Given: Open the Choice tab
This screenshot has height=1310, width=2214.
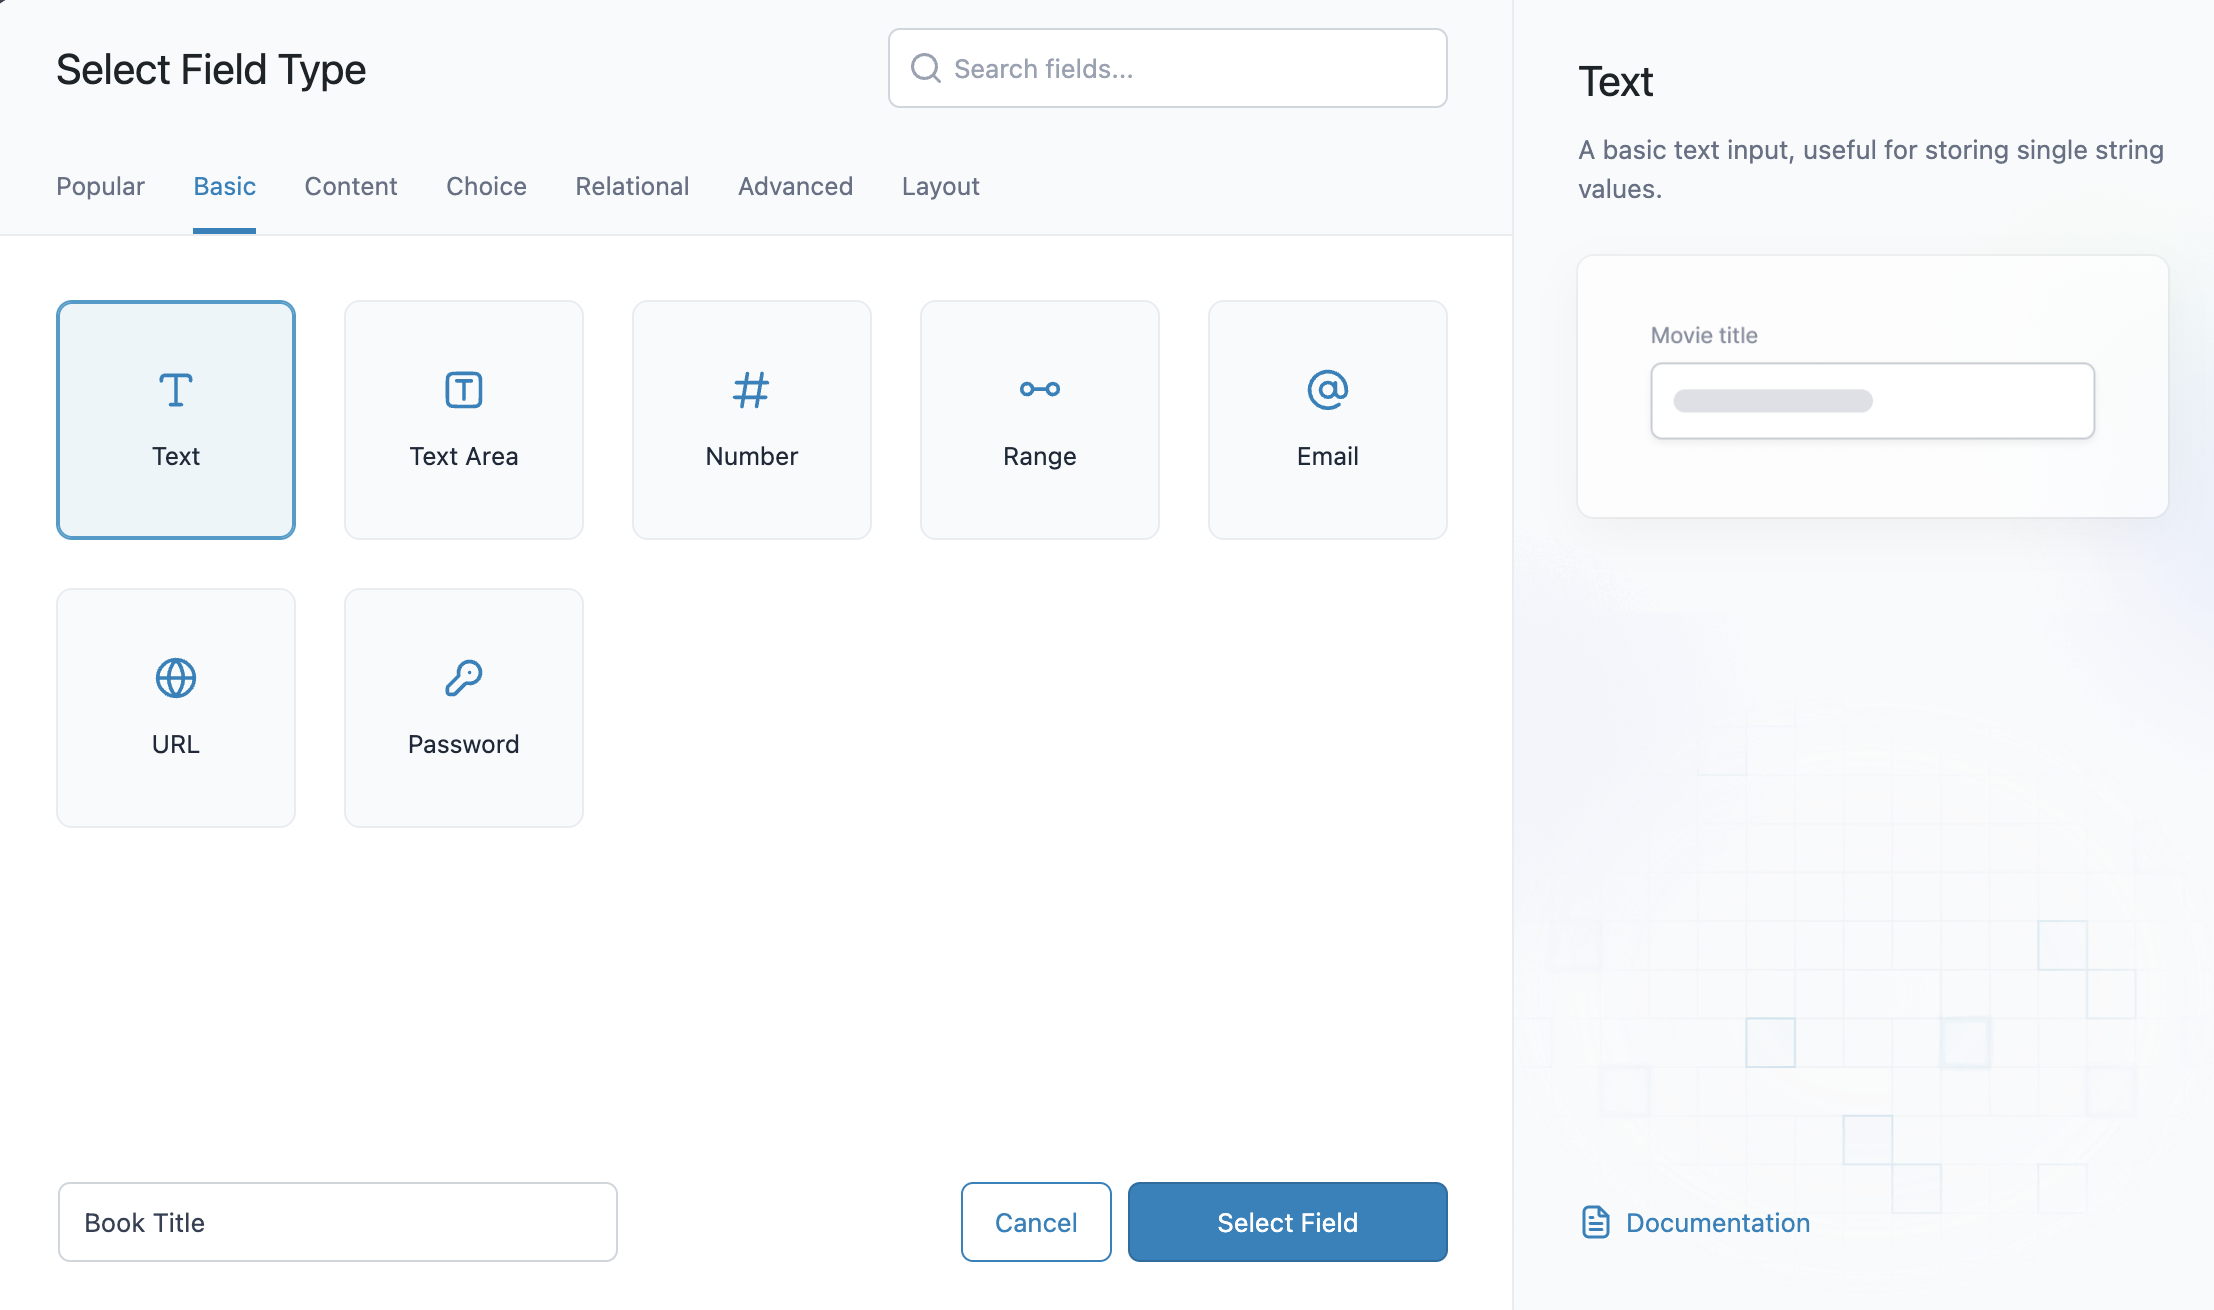Looking at the screenshot, I should click(486, 186).
